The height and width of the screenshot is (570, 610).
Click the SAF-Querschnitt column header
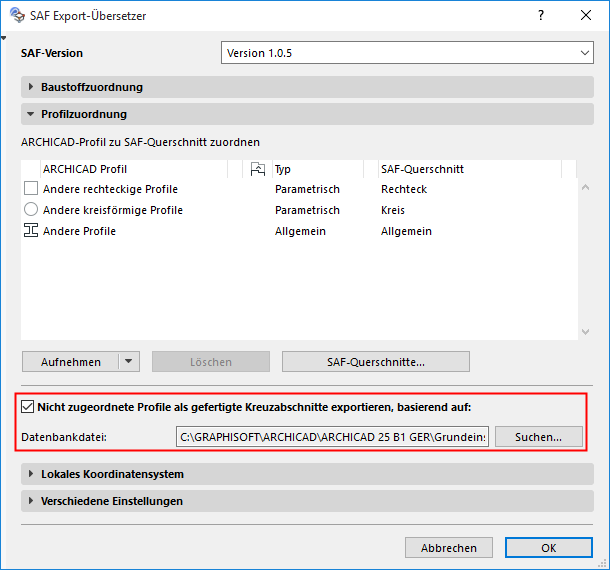pyautogui.click(x=470, y=169)
